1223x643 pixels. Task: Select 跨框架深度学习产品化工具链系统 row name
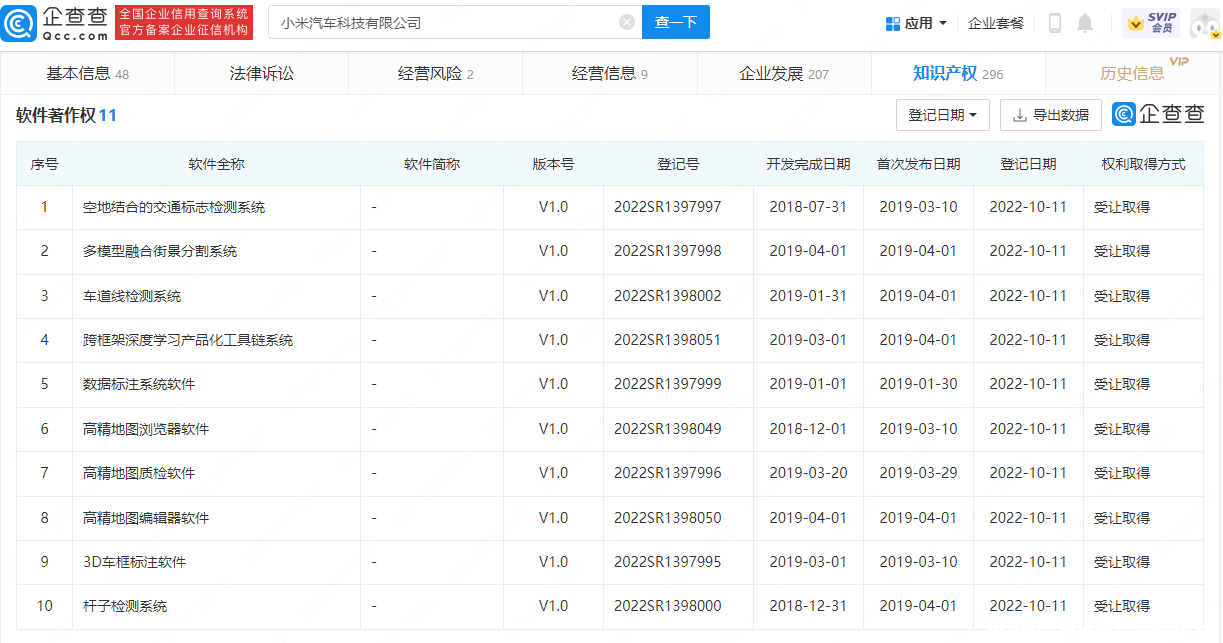tap(188, 340)
